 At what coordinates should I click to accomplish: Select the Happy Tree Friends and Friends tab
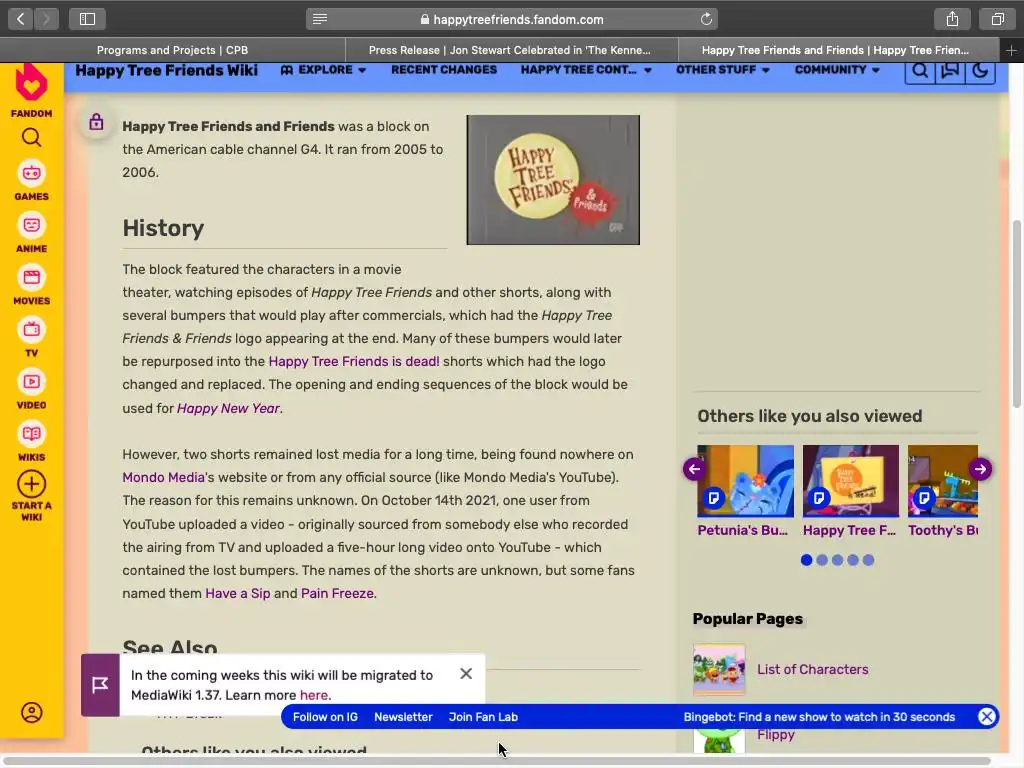point(839,50)
